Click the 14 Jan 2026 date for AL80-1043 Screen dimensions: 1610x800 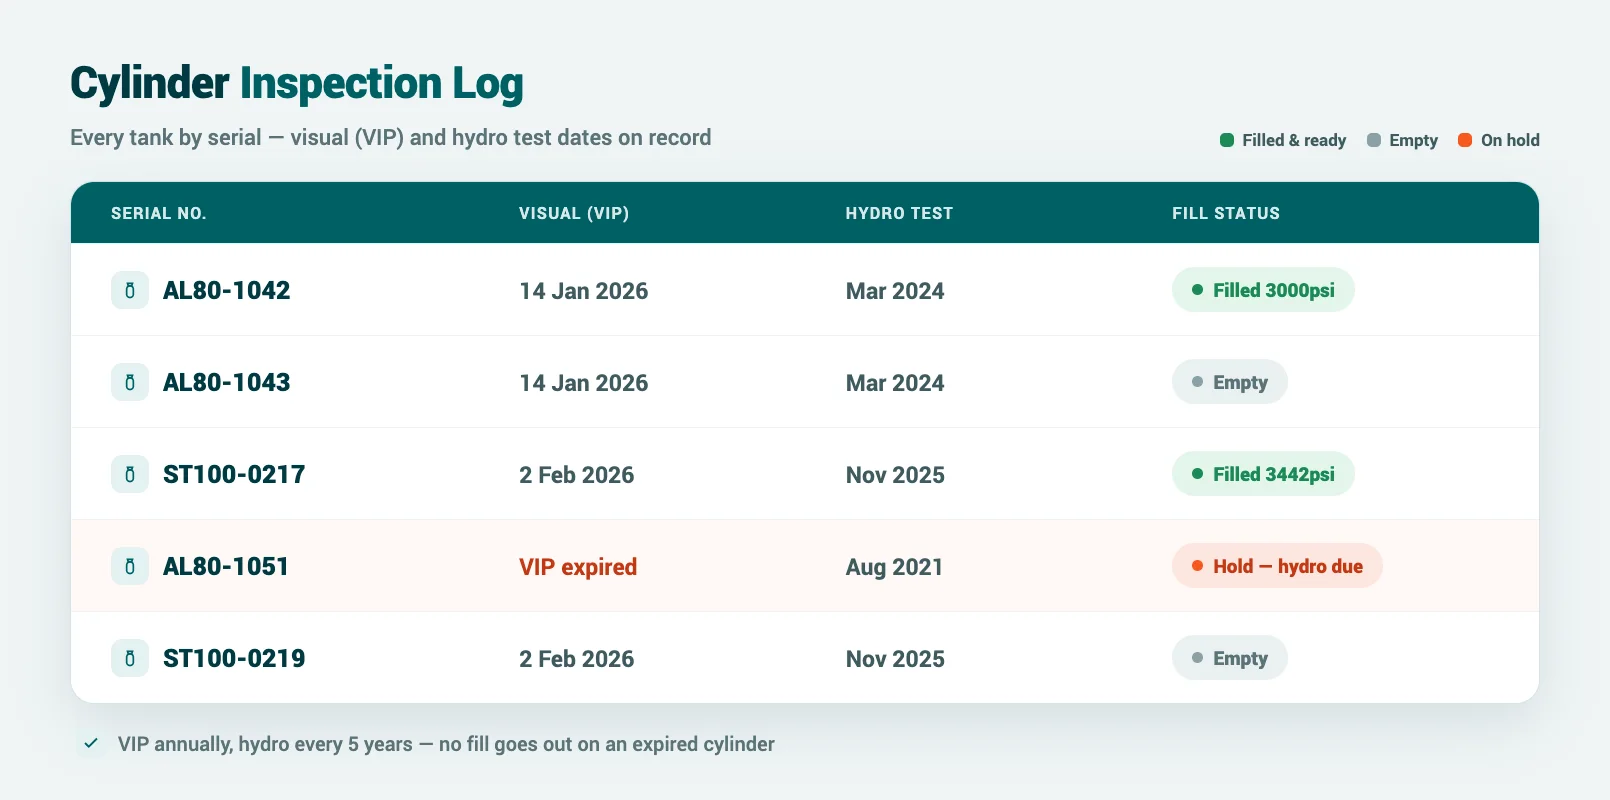584,383
